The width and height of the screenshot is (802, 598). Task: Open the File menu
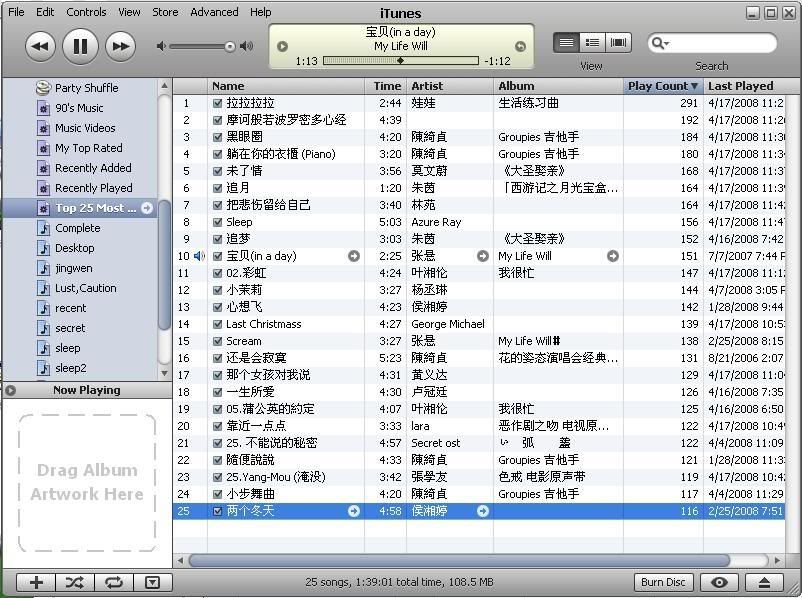tap(16, 12)
